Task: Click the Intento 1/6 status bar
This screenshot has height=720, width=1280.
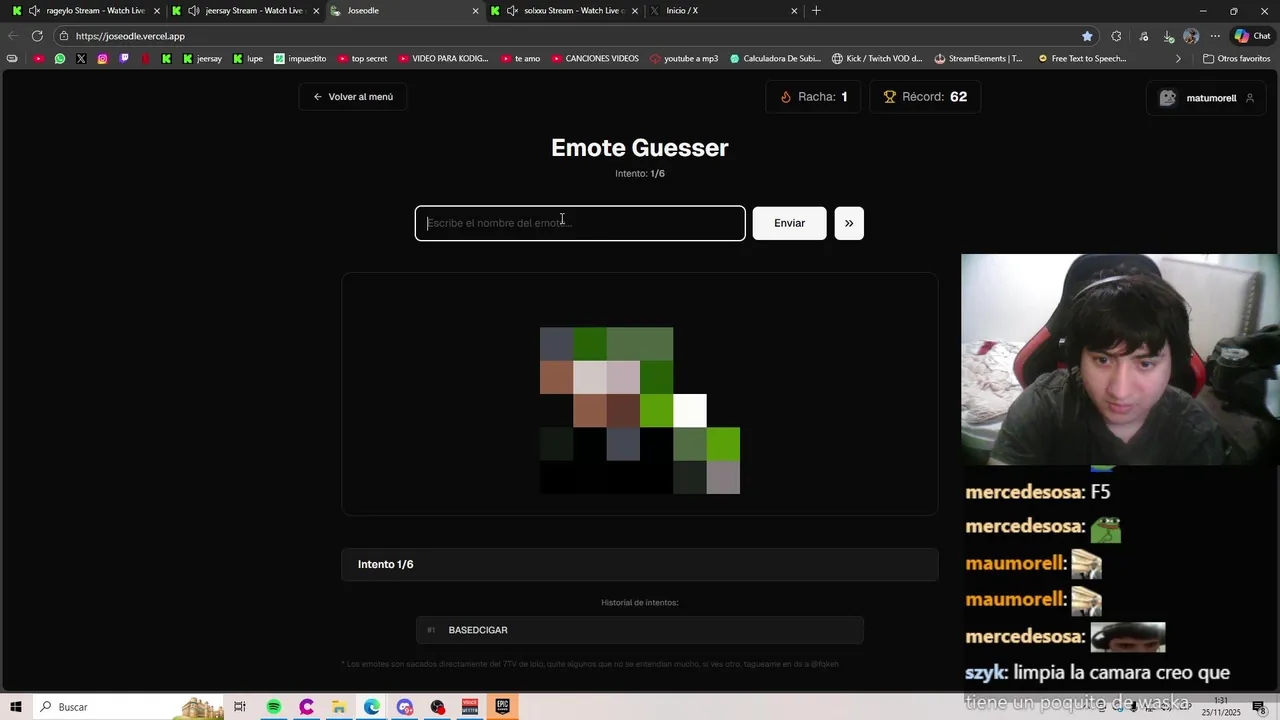Action: [640, 564]
